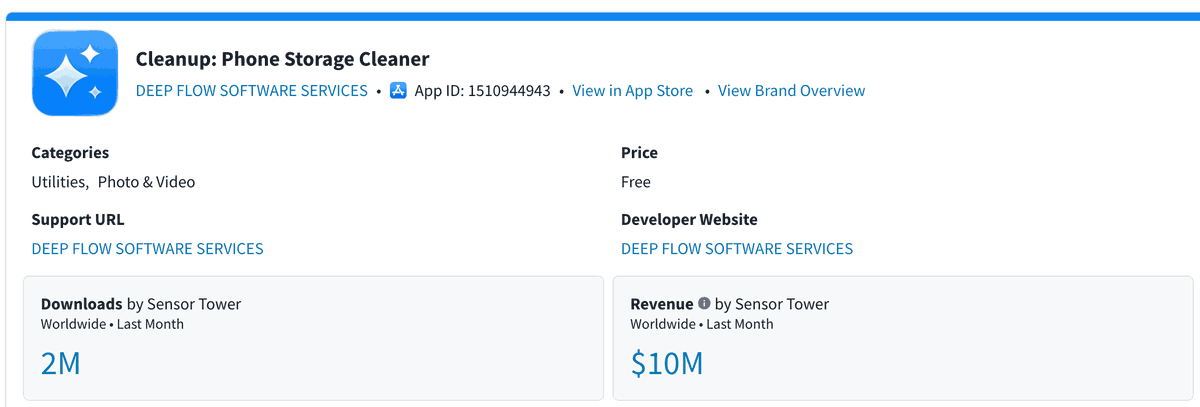Click the Revenue by Sensor Tower heading
Screen dimensions: 1200x407
(730, 304)
